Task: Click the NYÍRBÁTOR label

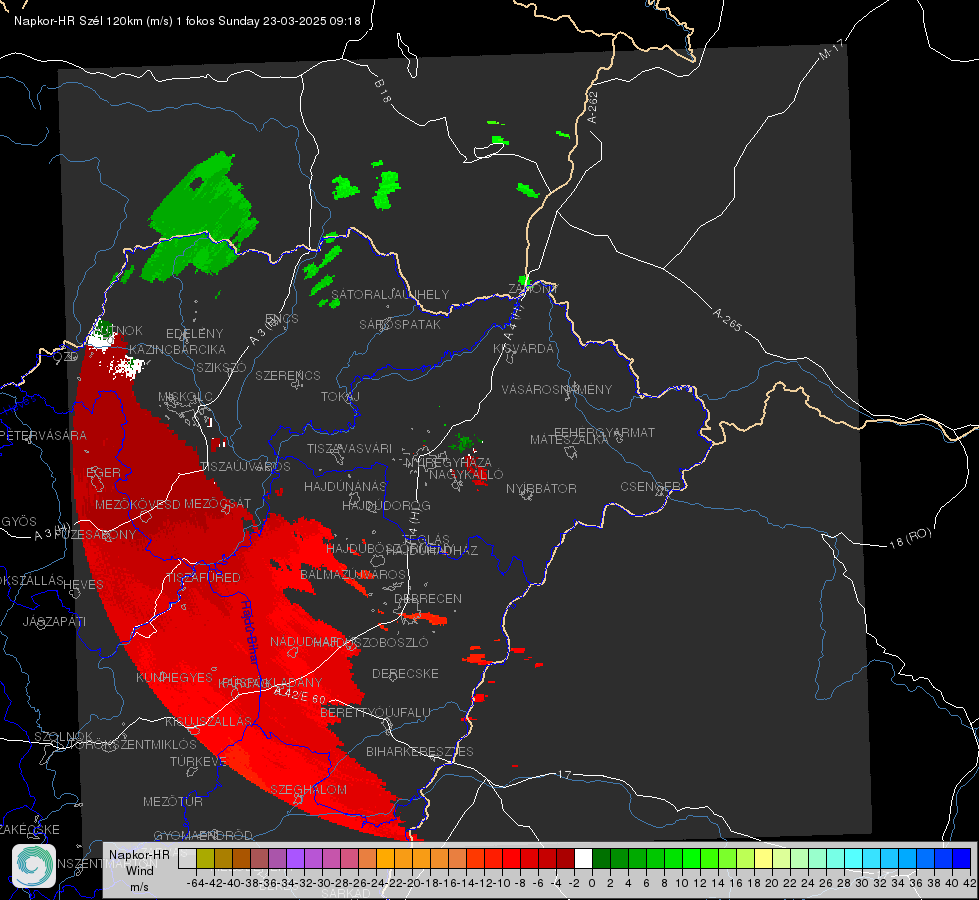Action: (x=541, y=488)
